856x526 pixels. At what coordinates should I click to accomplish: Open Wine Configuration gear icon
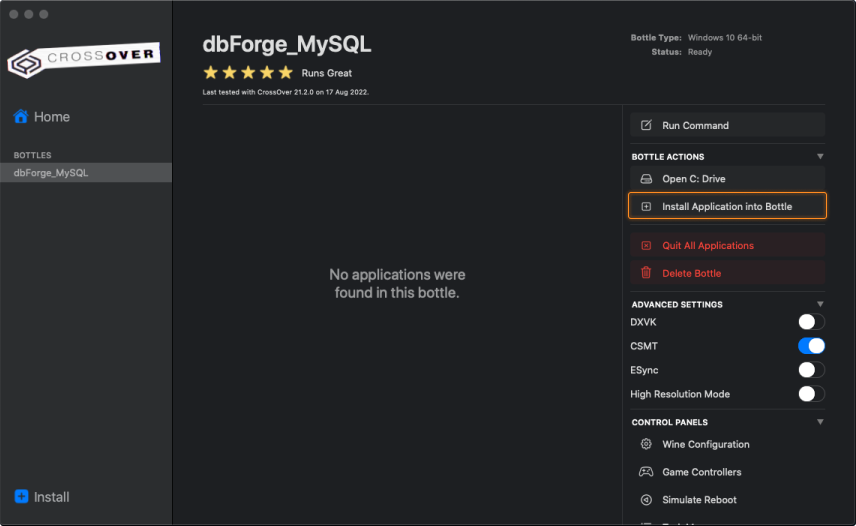pyautogui.click(x=646, y=444)
